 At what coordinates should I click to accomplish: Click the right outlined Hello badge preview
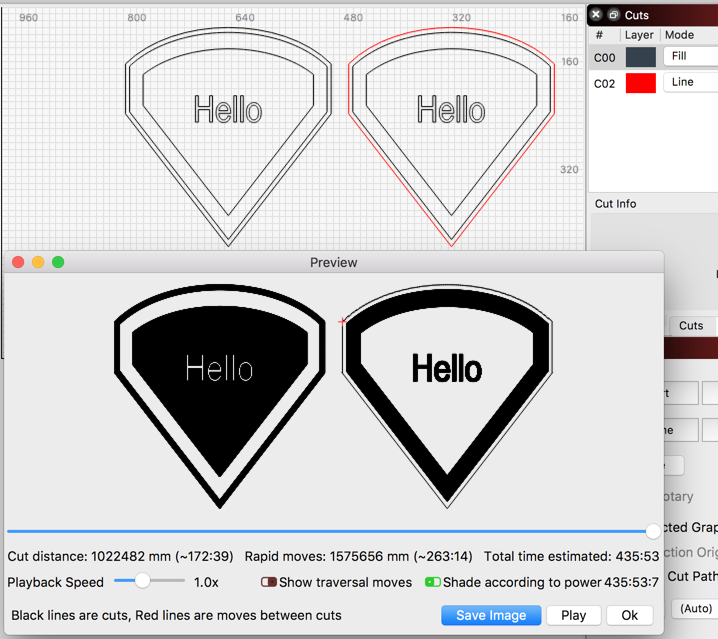click(447, 396)
